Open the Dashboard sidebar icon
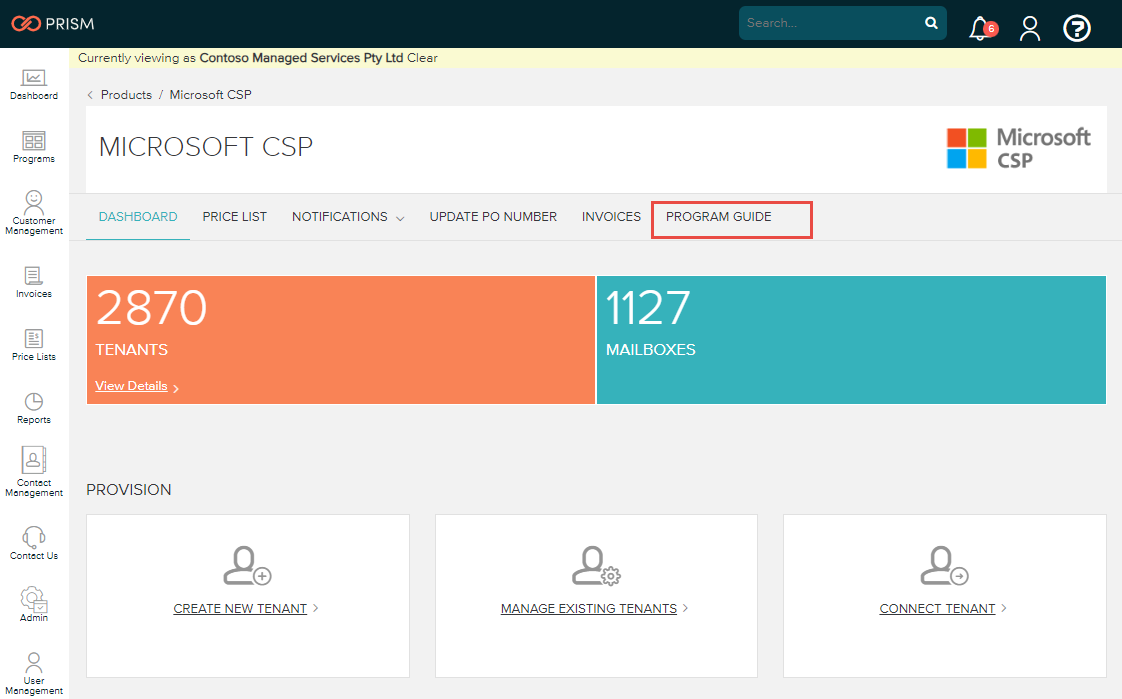The image size is (1122, 699). tap(33, 85)
